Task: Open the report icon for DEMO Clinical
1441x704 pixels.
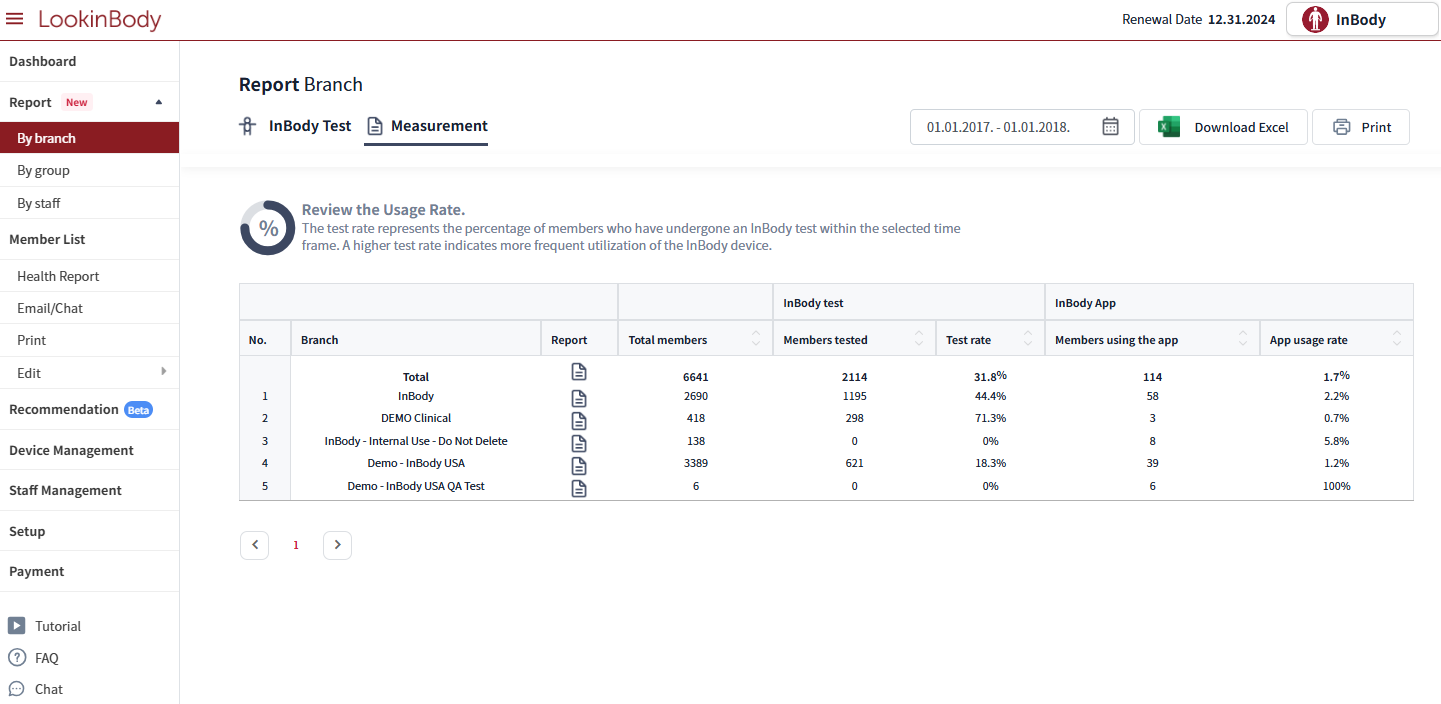Action: pyautogui.click(x=579, y=420)
